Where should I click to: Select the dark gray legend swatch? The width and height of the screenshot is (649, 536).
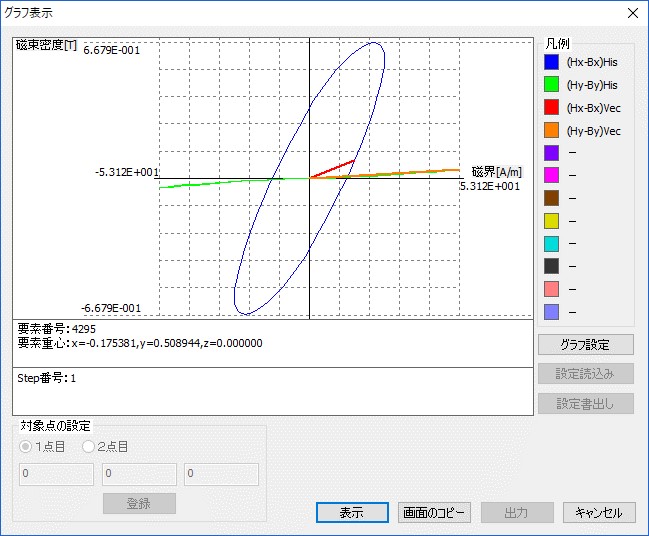pos(551,267)
